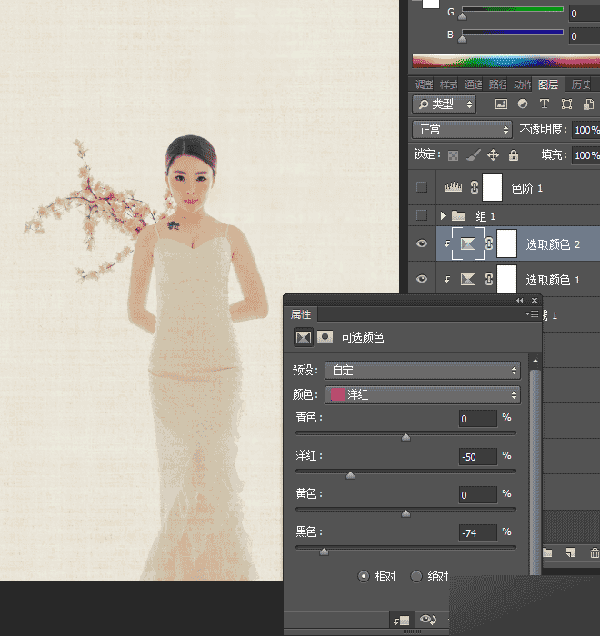This screenshot has height=636, width=600.
Task: Expand the 组 1 group triangle
Action: [443, 216]
